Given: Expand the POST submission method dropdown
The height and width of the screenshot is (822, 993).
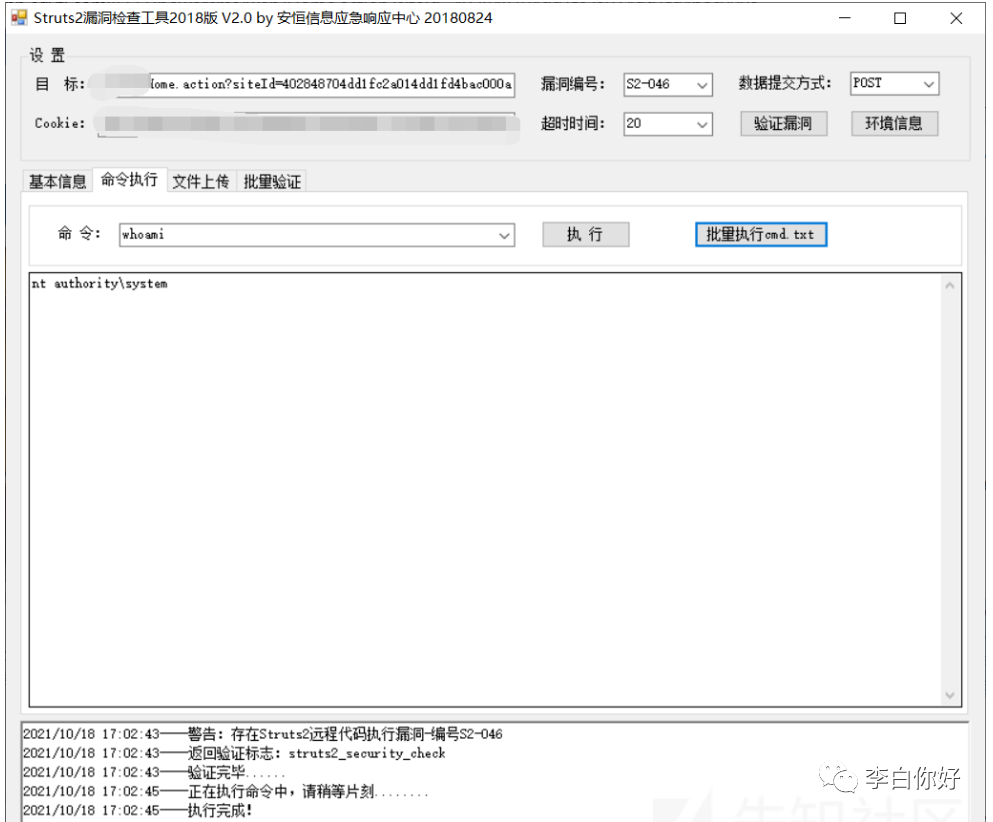Looking at the screenshot, I should click(x=929, y=85).
